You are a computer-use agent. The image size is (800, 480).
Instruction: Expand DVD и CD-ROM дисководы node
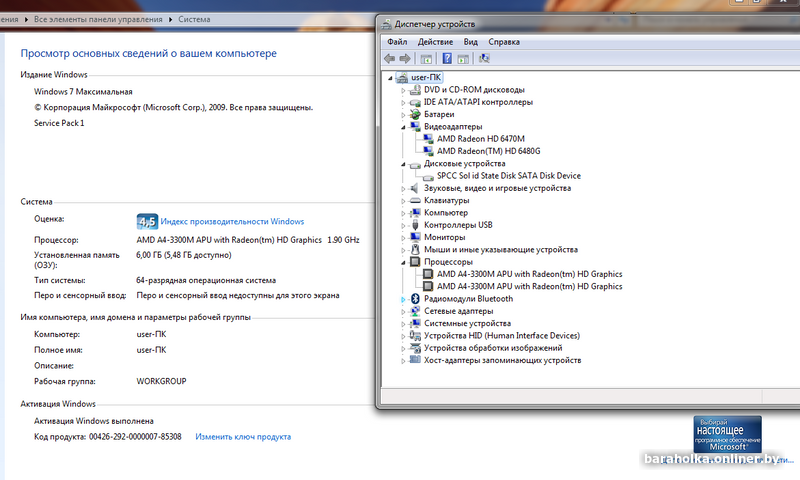tap(403, 90)
